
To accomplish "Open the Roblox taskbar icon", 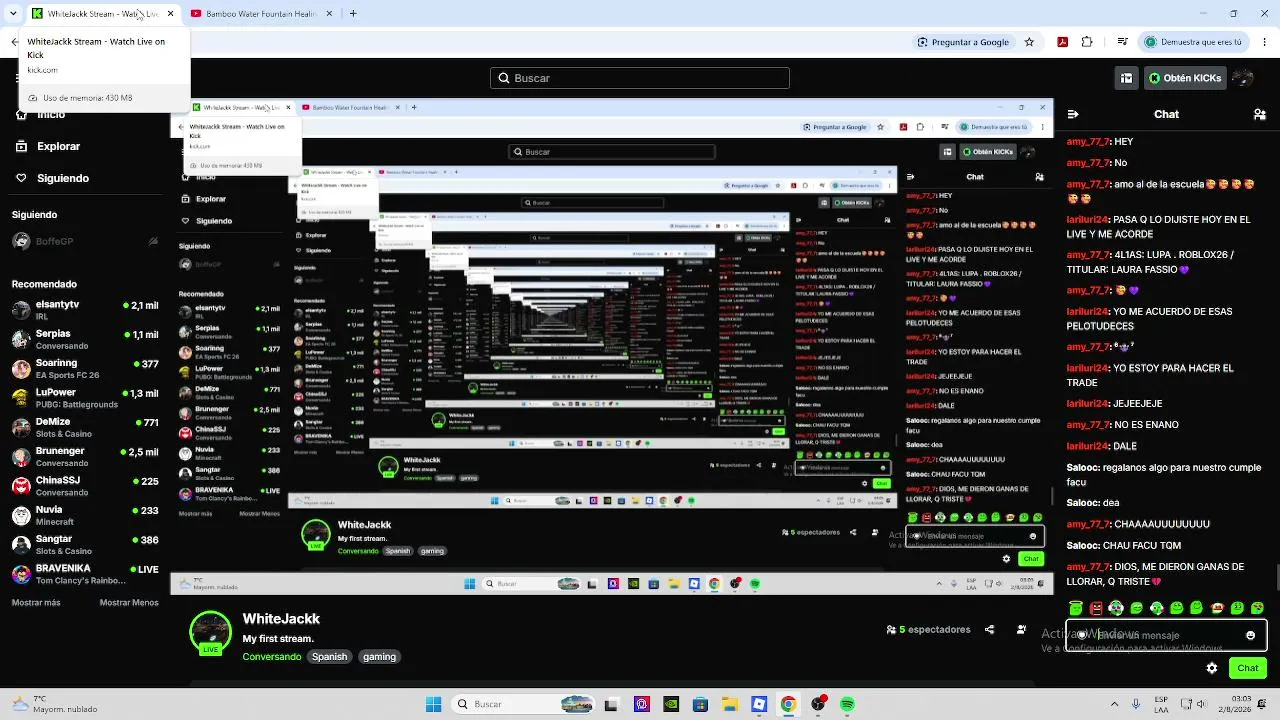I will [x=759, y=704].
